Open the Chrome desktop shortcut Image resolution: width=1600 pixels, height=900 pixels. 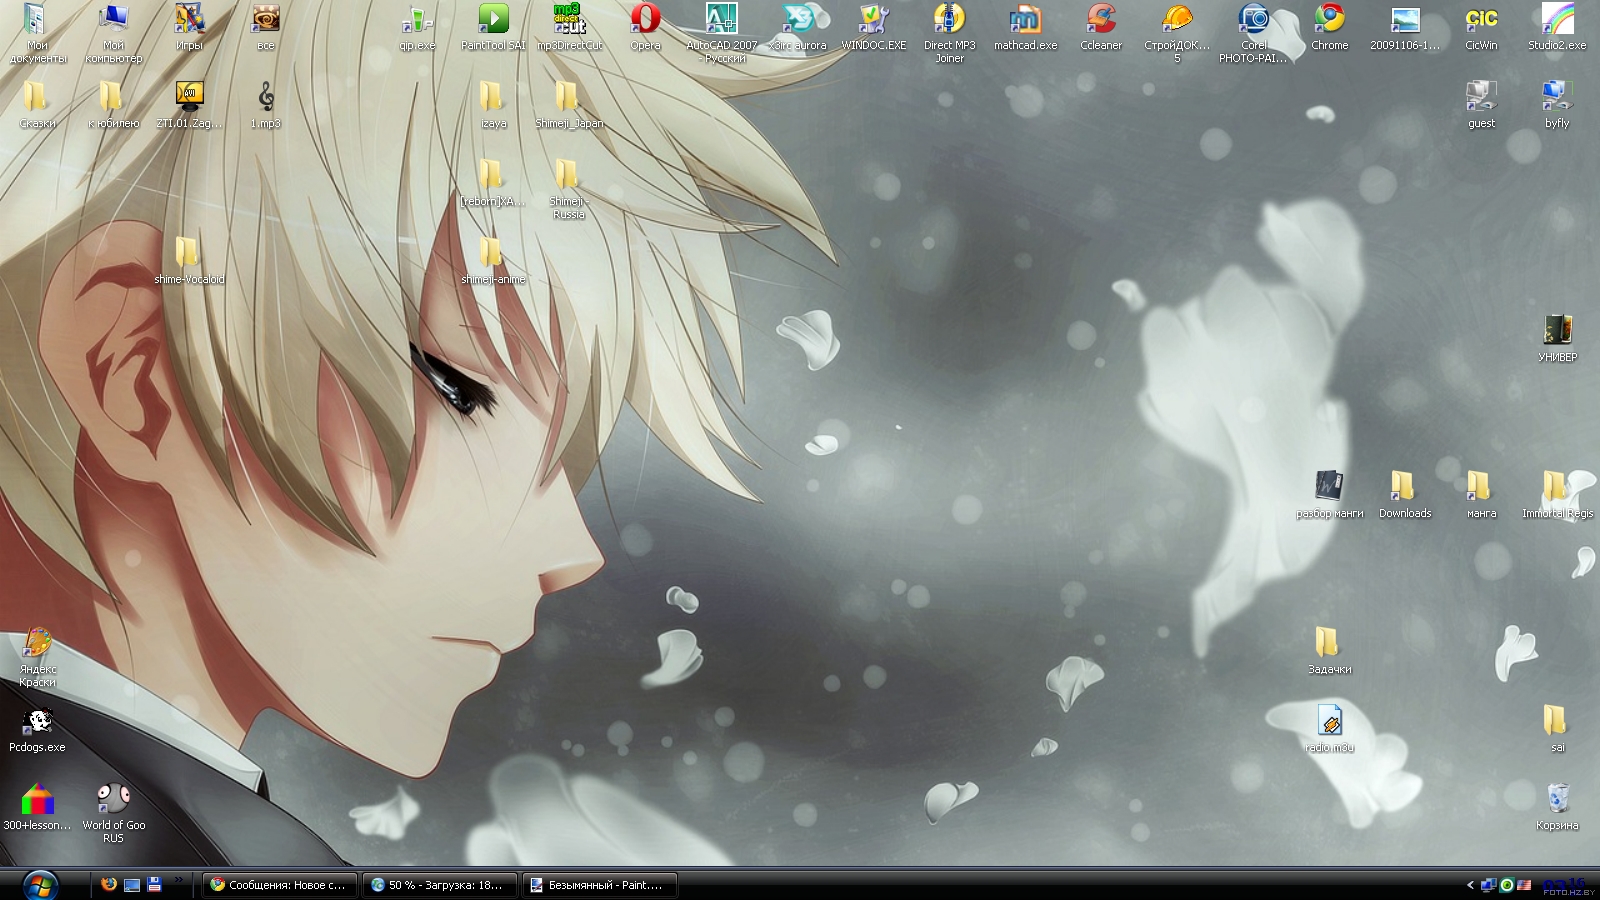(x=1329, y=27)
